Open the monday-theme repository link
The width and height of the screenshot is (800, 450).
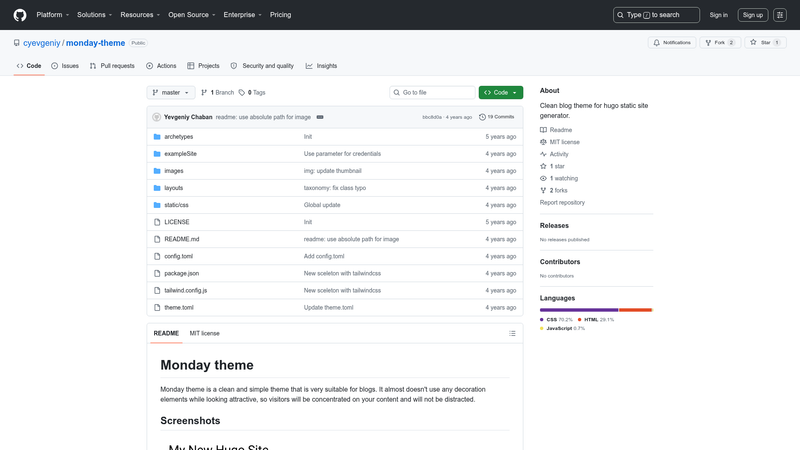point(95,43)
